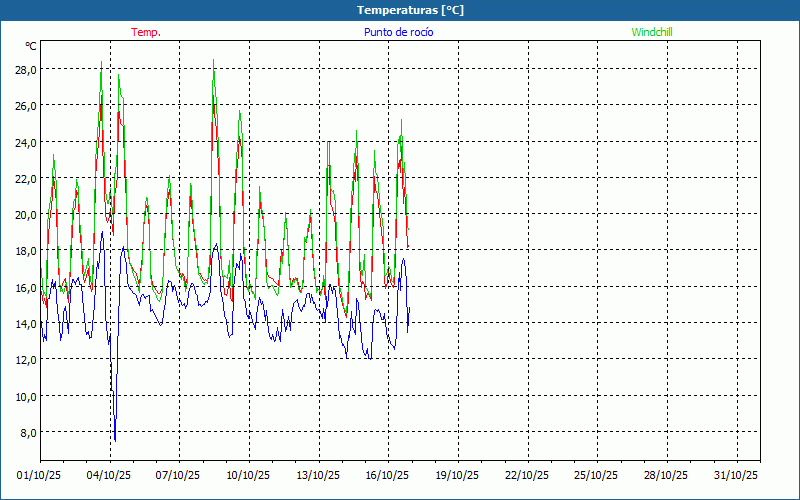Click the 01/10/25 date label

40,475
